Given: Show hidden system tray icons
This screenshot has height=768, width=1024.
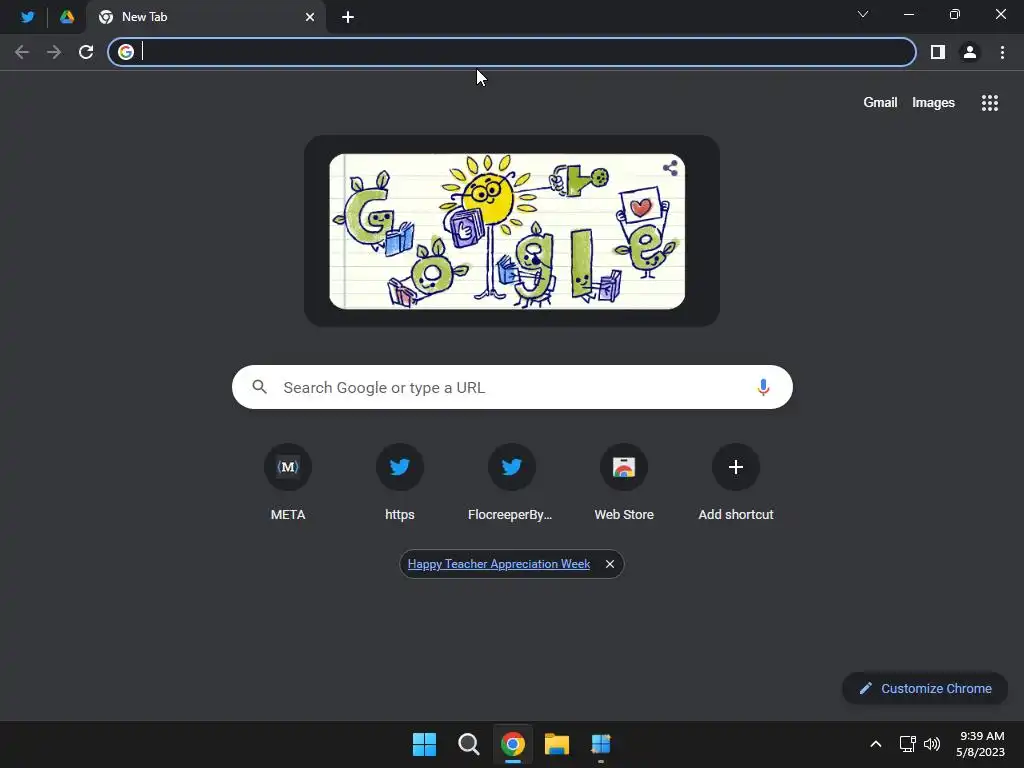Looking at the screenshot, I should tap(876, 744).
